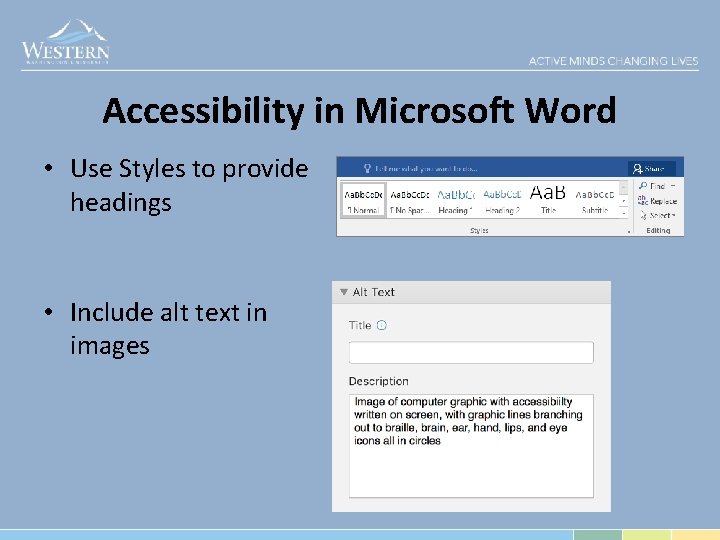
Task: Open the Styles pane launcher
Action: (x=629, y=231)
